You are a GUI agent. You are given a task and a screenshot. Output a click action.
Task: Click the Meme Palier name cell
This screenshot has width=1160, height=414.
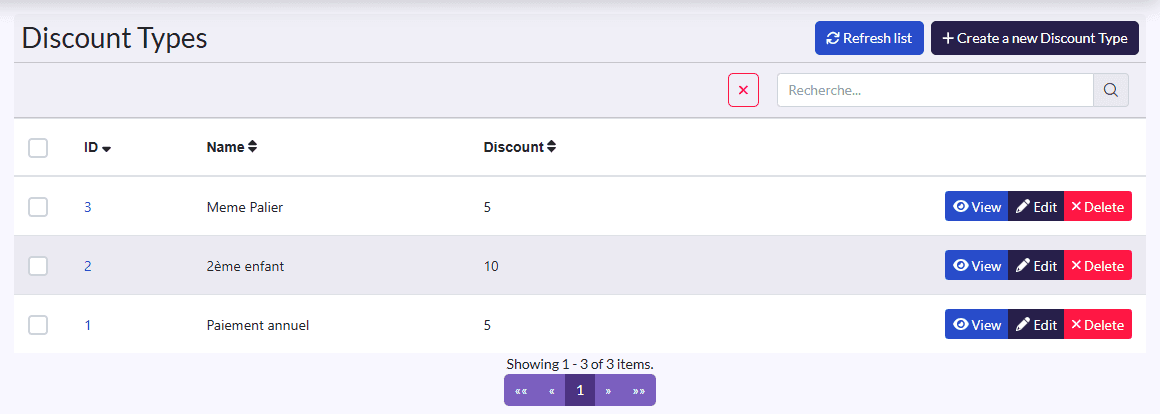245,208
